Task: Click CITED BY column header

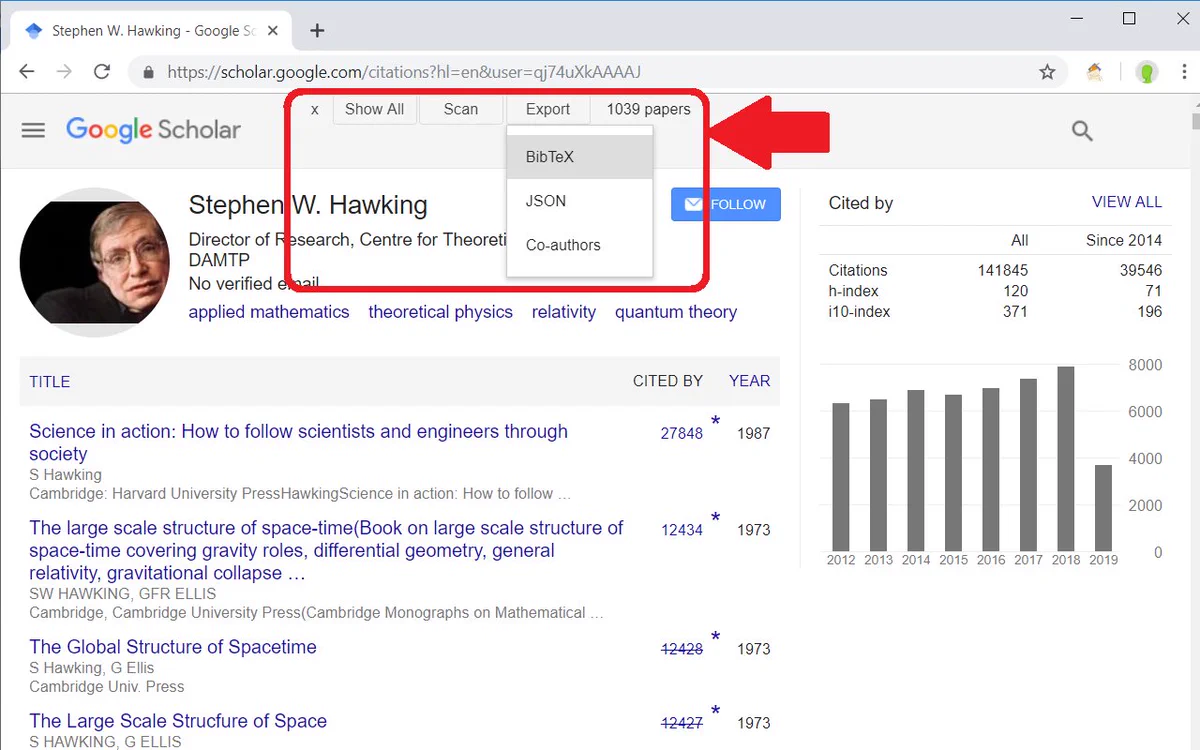Action: point(668,381)
